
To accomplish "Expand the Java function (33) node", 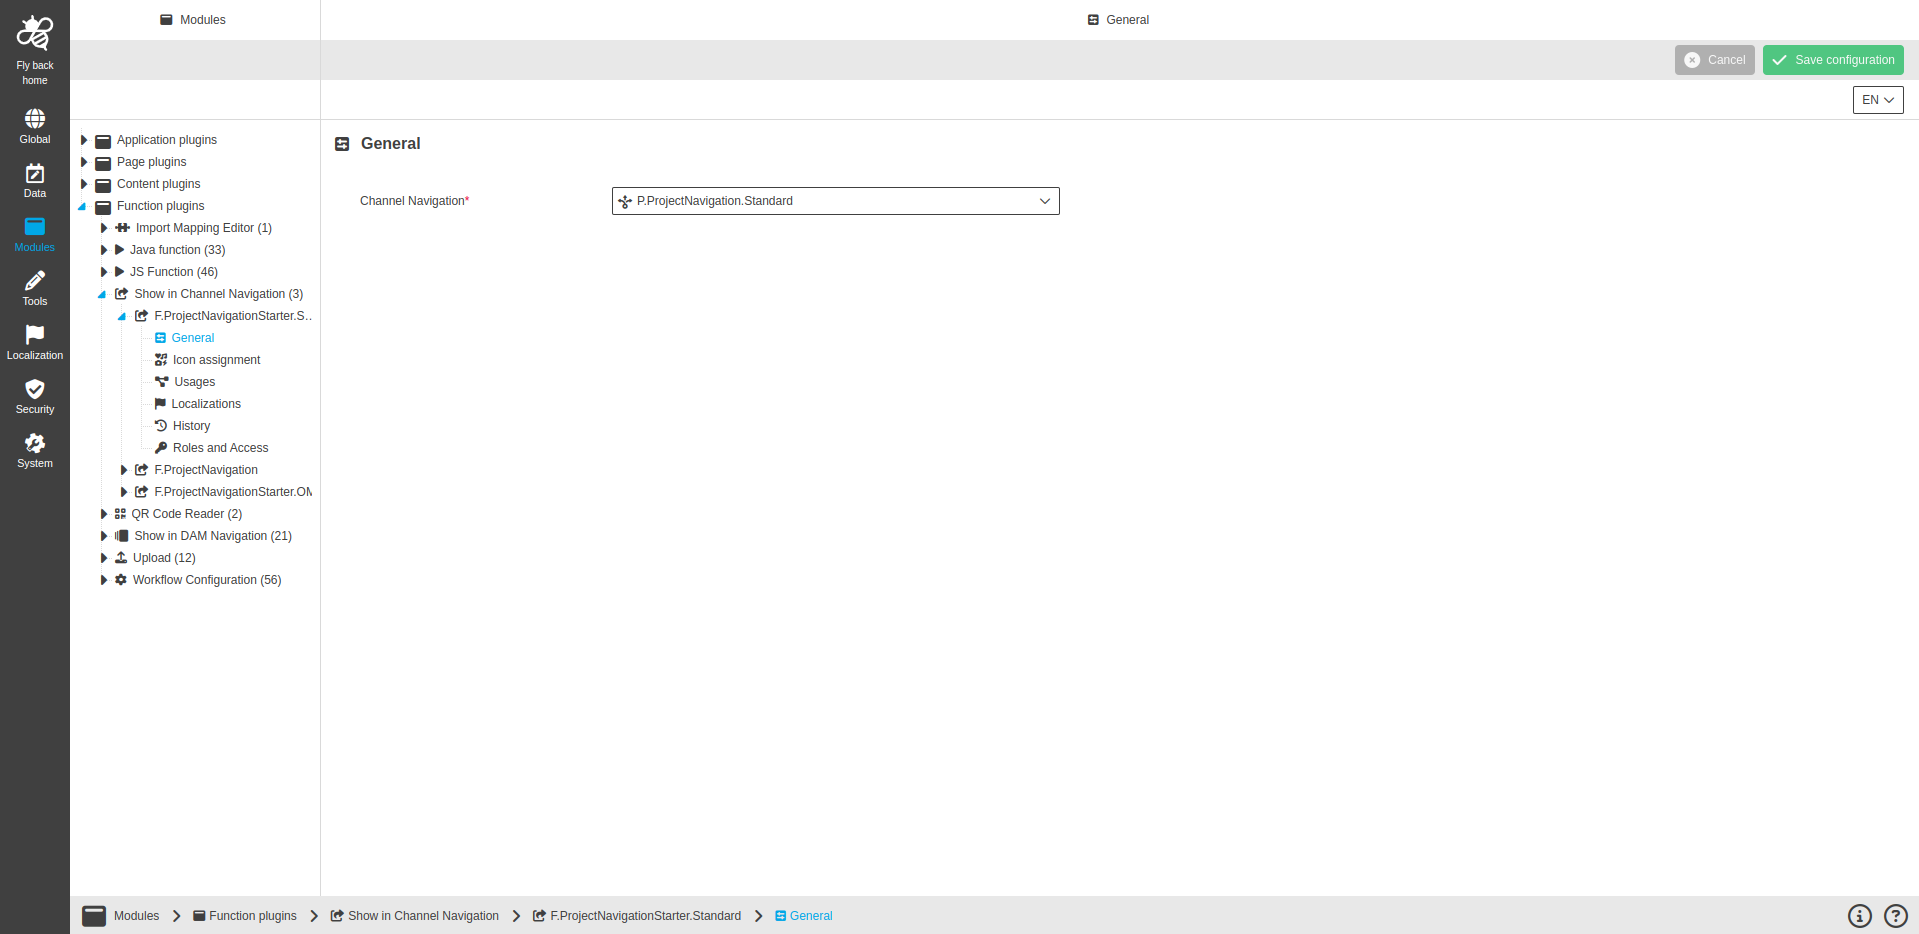I will tap(103, 250).
